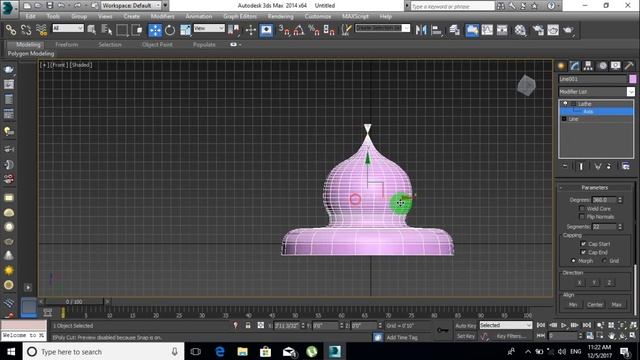Uncheck the Cap End checkbox
Screen dimensions: 640x360
click(583, 252)
